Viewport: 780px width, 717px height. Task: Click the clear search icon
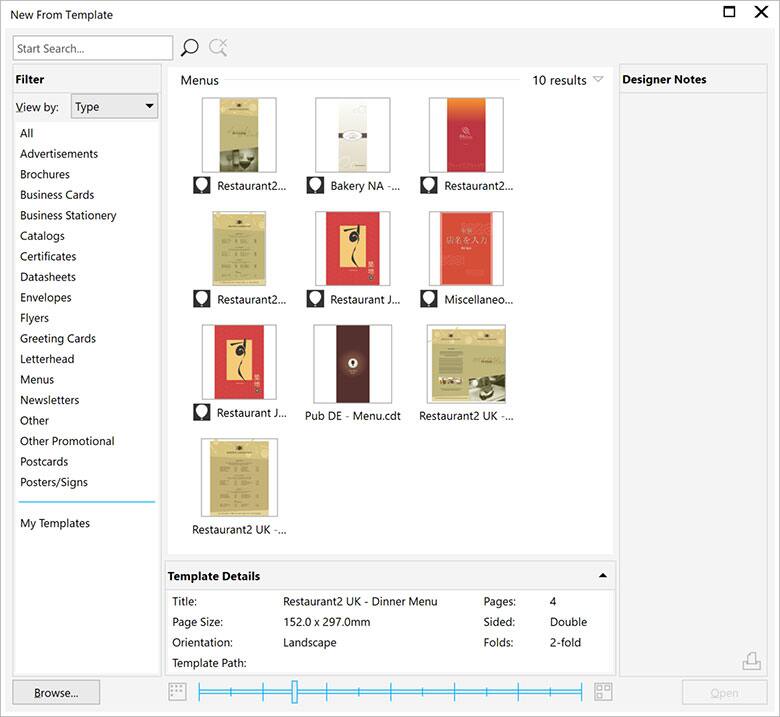(x=218, y=48)
